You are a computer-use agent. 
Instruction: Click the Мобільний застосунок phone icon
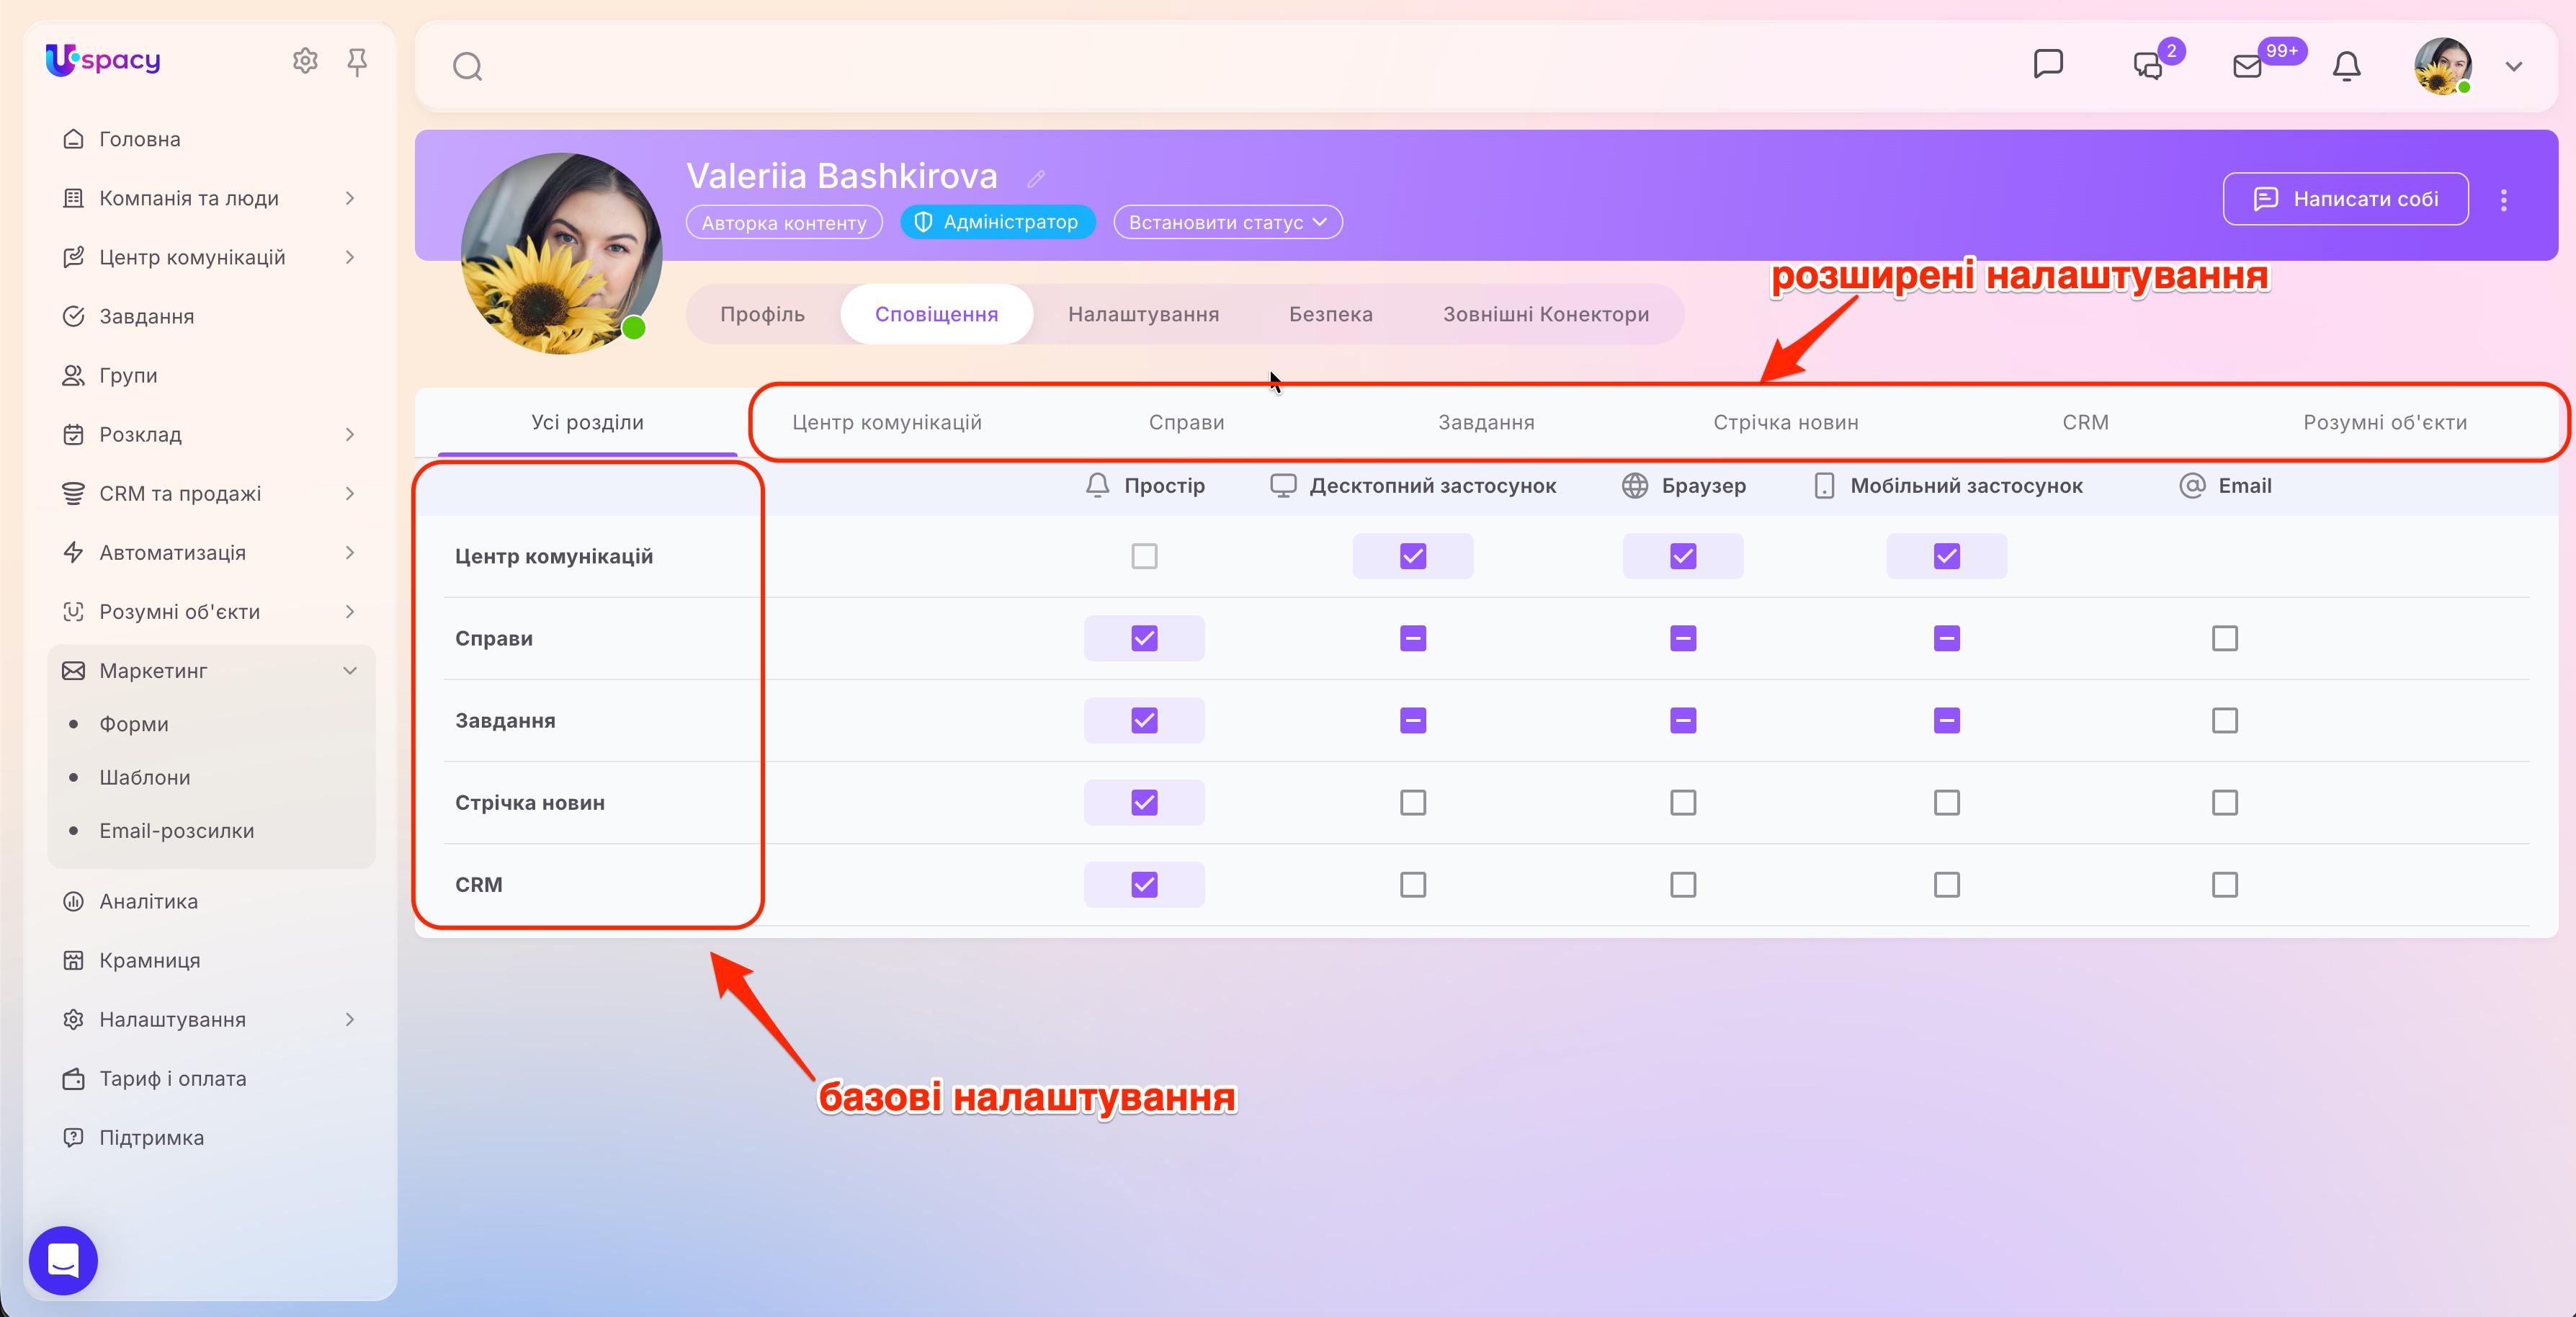[1824, 485]
